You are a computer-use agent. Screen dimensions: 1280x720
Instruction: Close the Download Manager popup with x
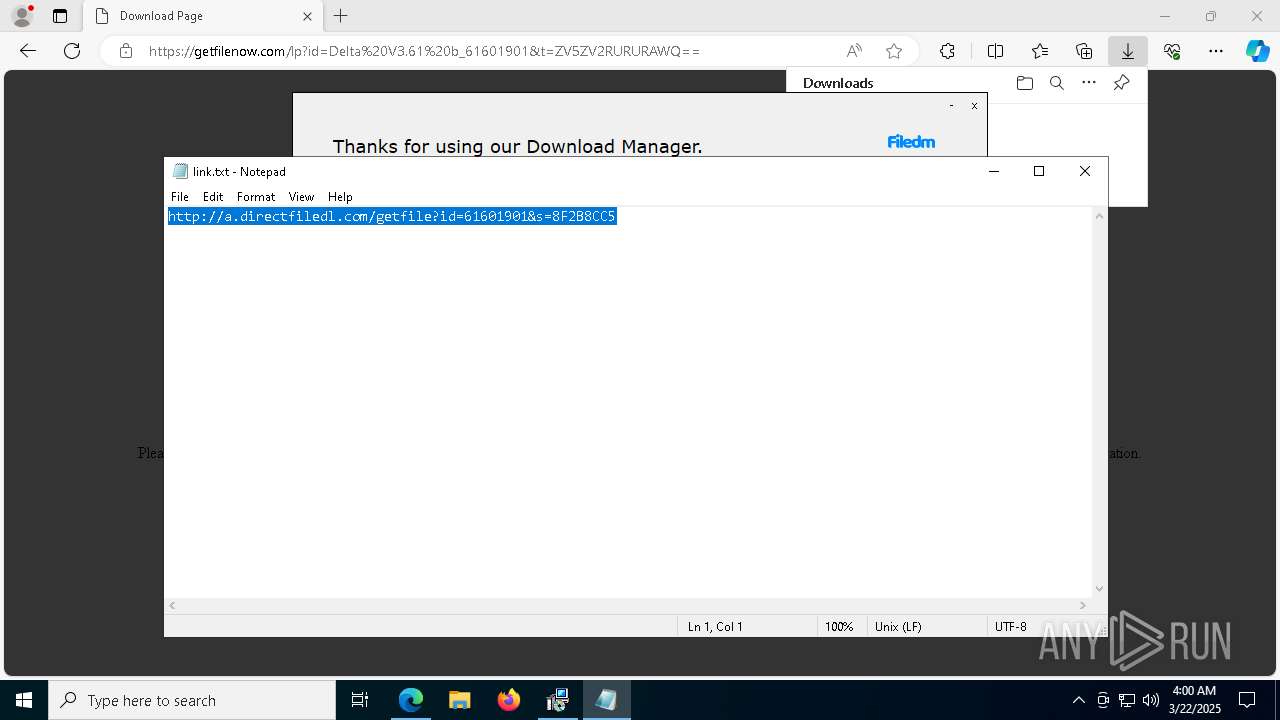coord(974,105)
